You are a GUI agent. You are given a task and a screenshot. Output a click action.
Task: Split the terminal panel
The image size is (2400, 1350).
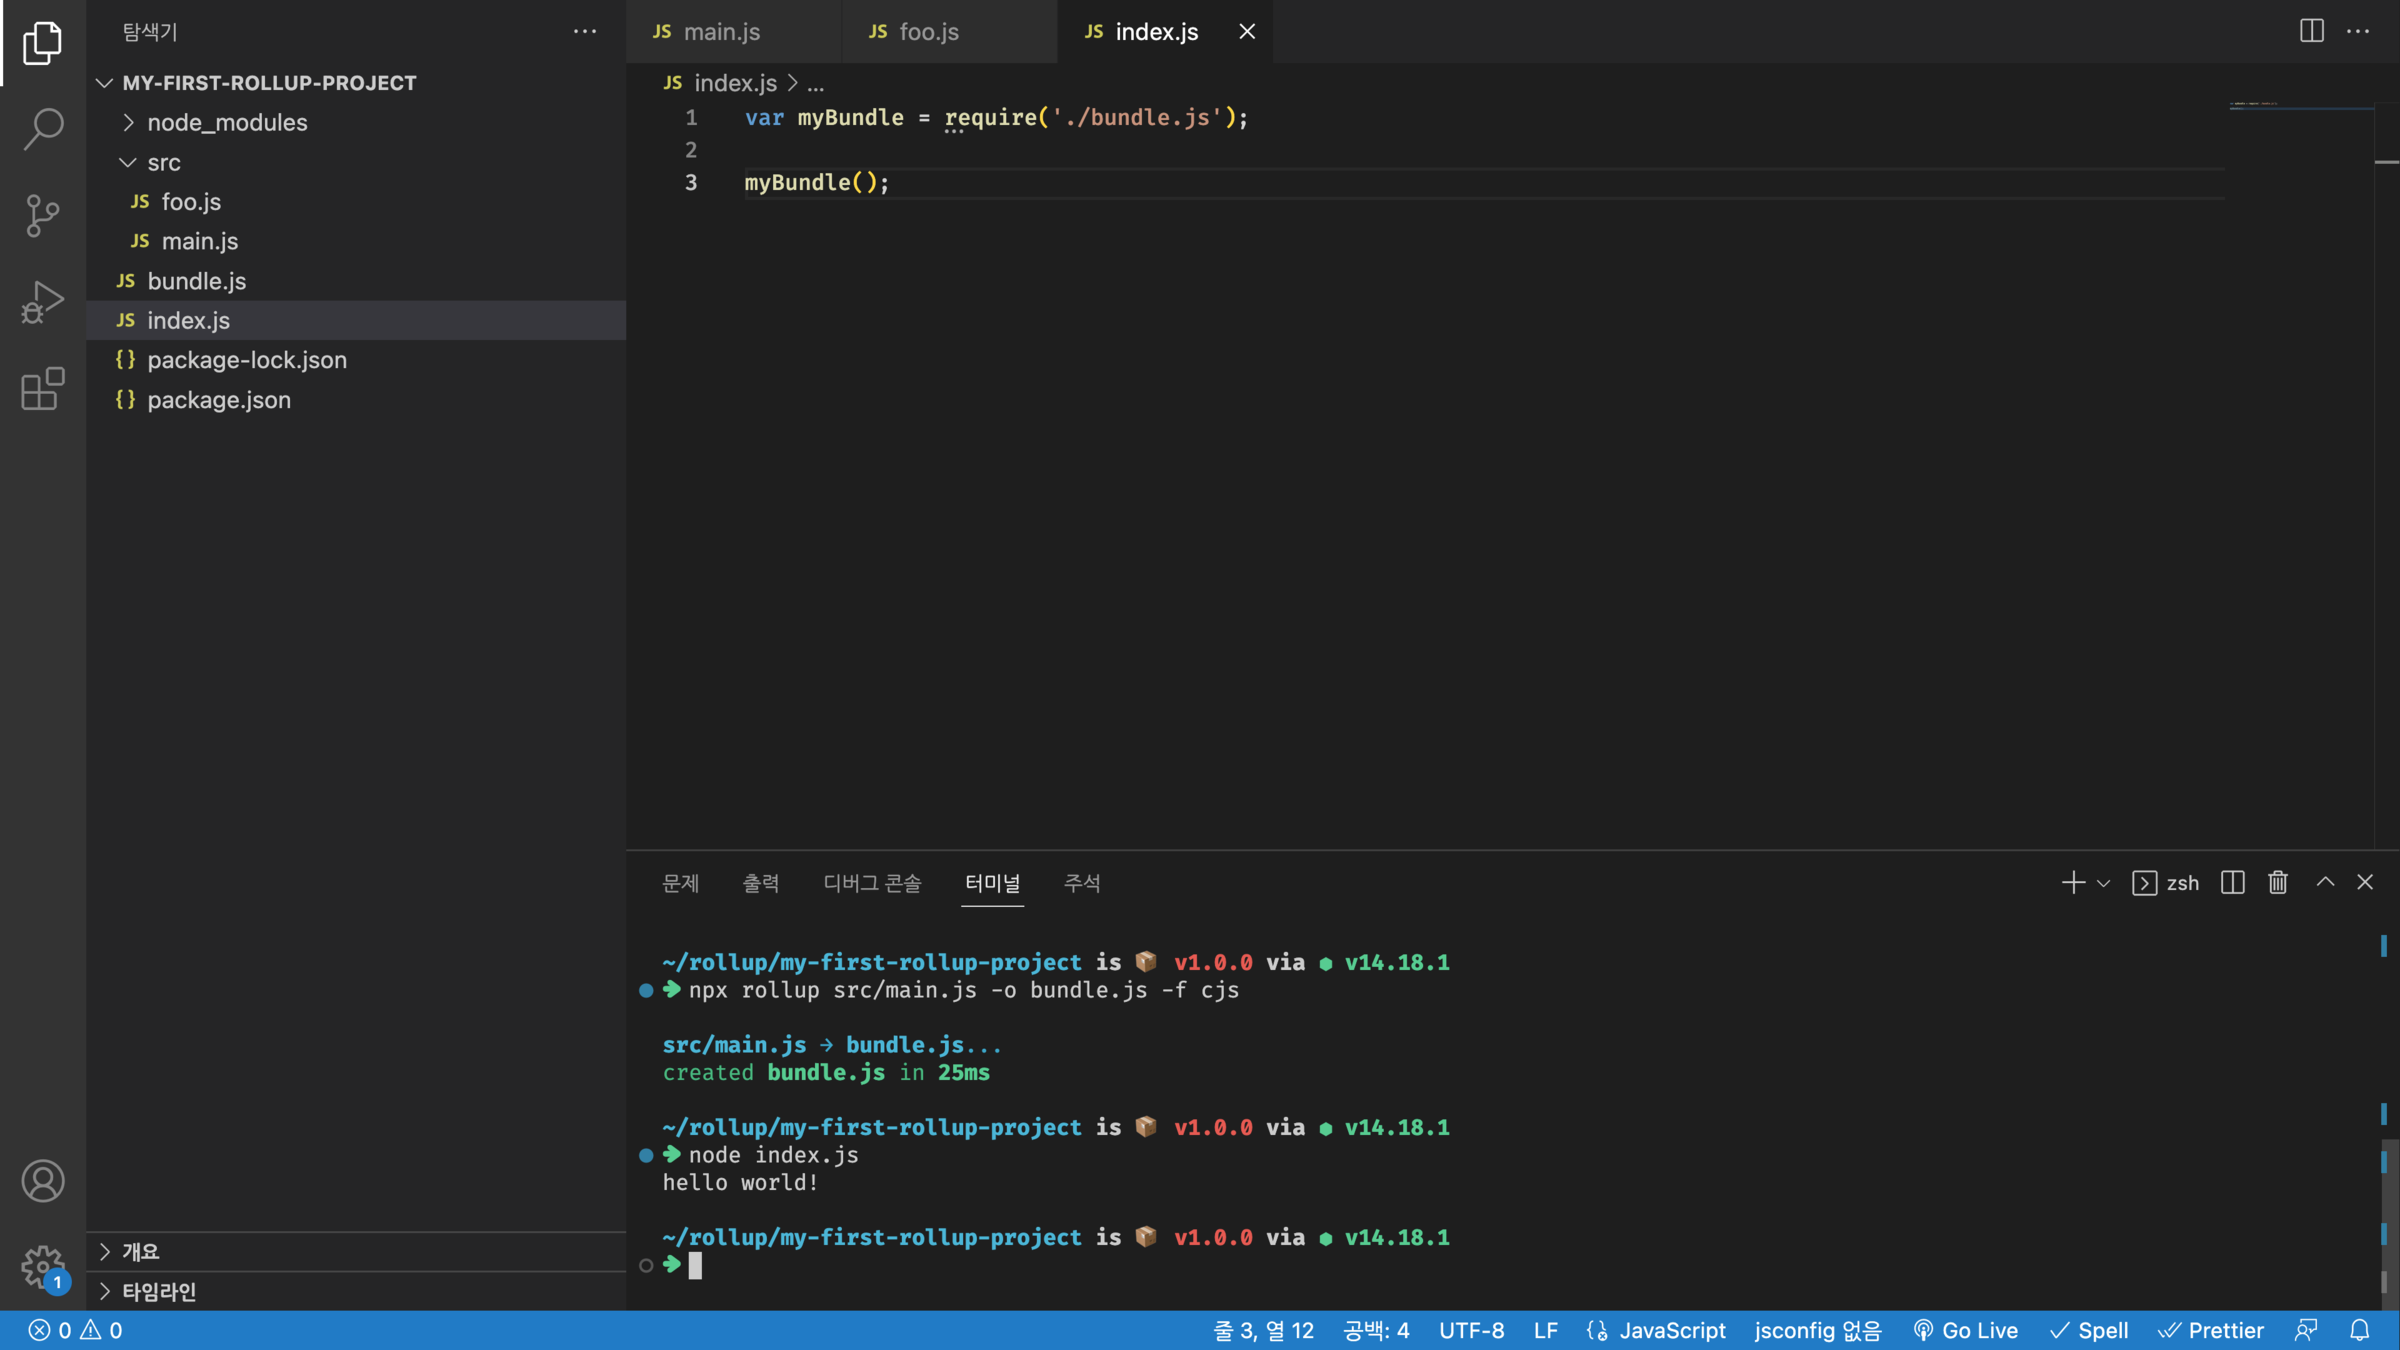pos(2232,882)
